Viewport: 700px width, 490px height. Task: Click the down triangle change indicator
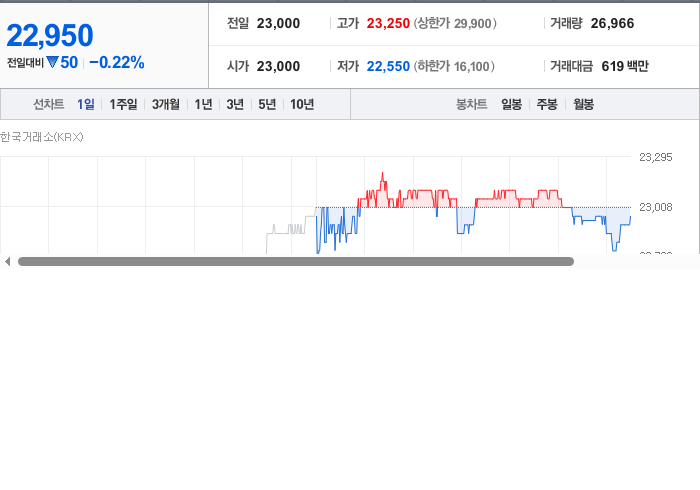pyautogui.click(x=52, y=62)
